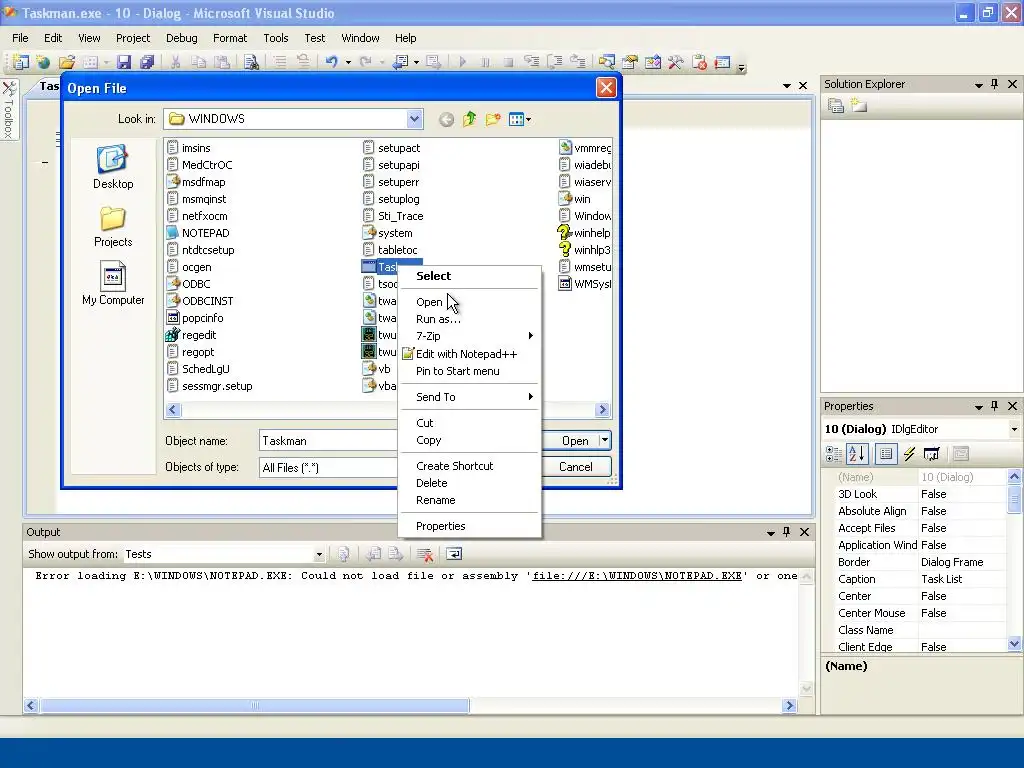Close the Open File dialog
This screenshot has height=768, width=1024.
coord(606,88)
